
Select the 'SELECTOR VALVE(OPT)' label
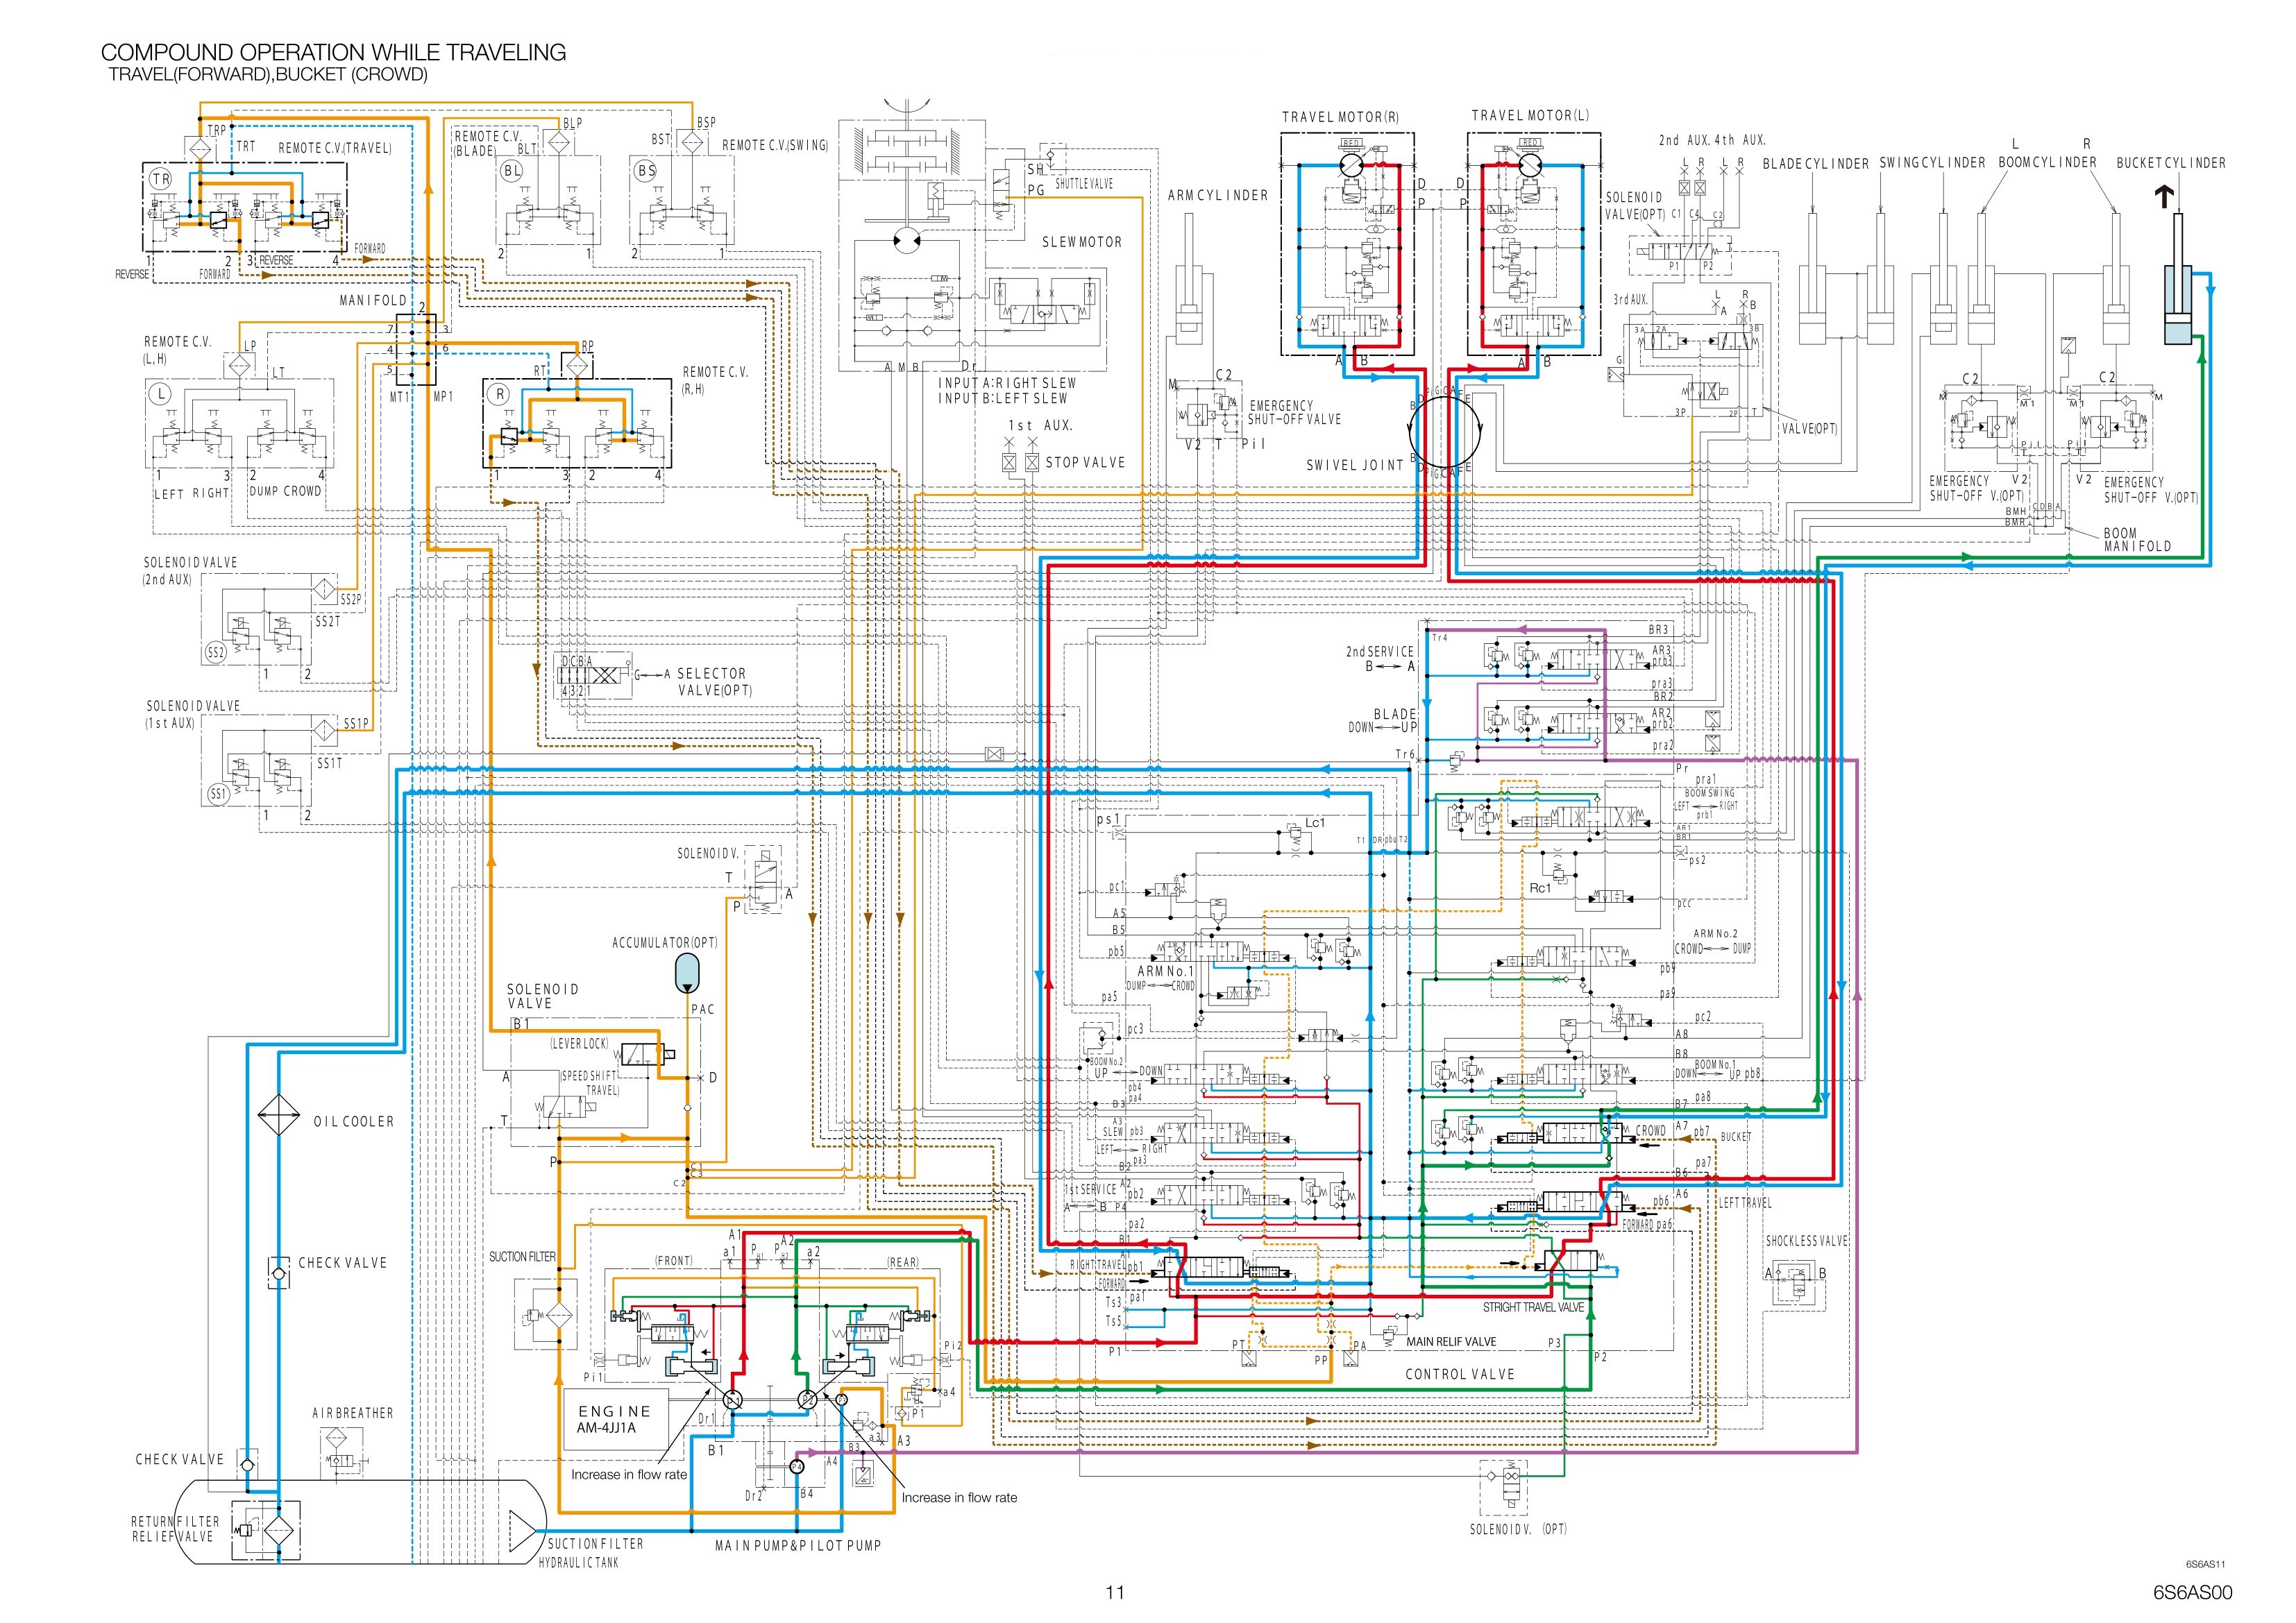(x=714, y=682)
